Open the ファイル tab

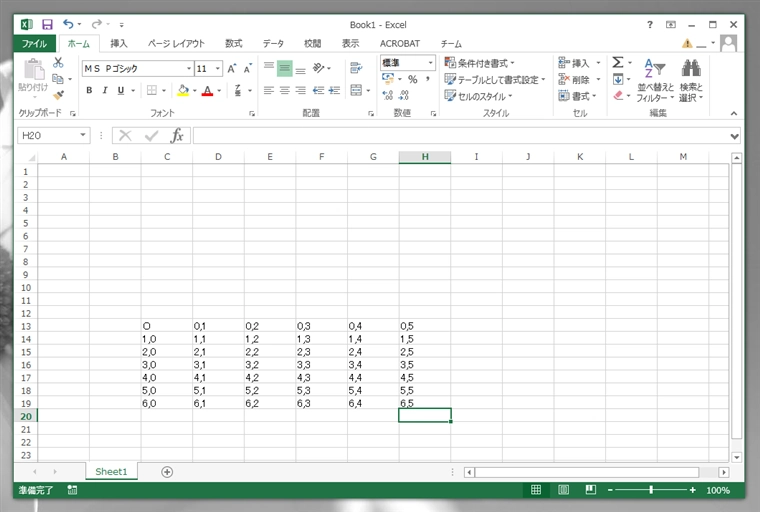pyautogui.click(x=34, y=44)
